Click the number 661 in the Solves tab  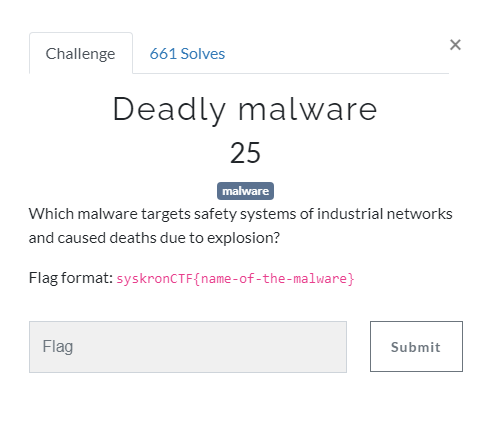[163, 54]
